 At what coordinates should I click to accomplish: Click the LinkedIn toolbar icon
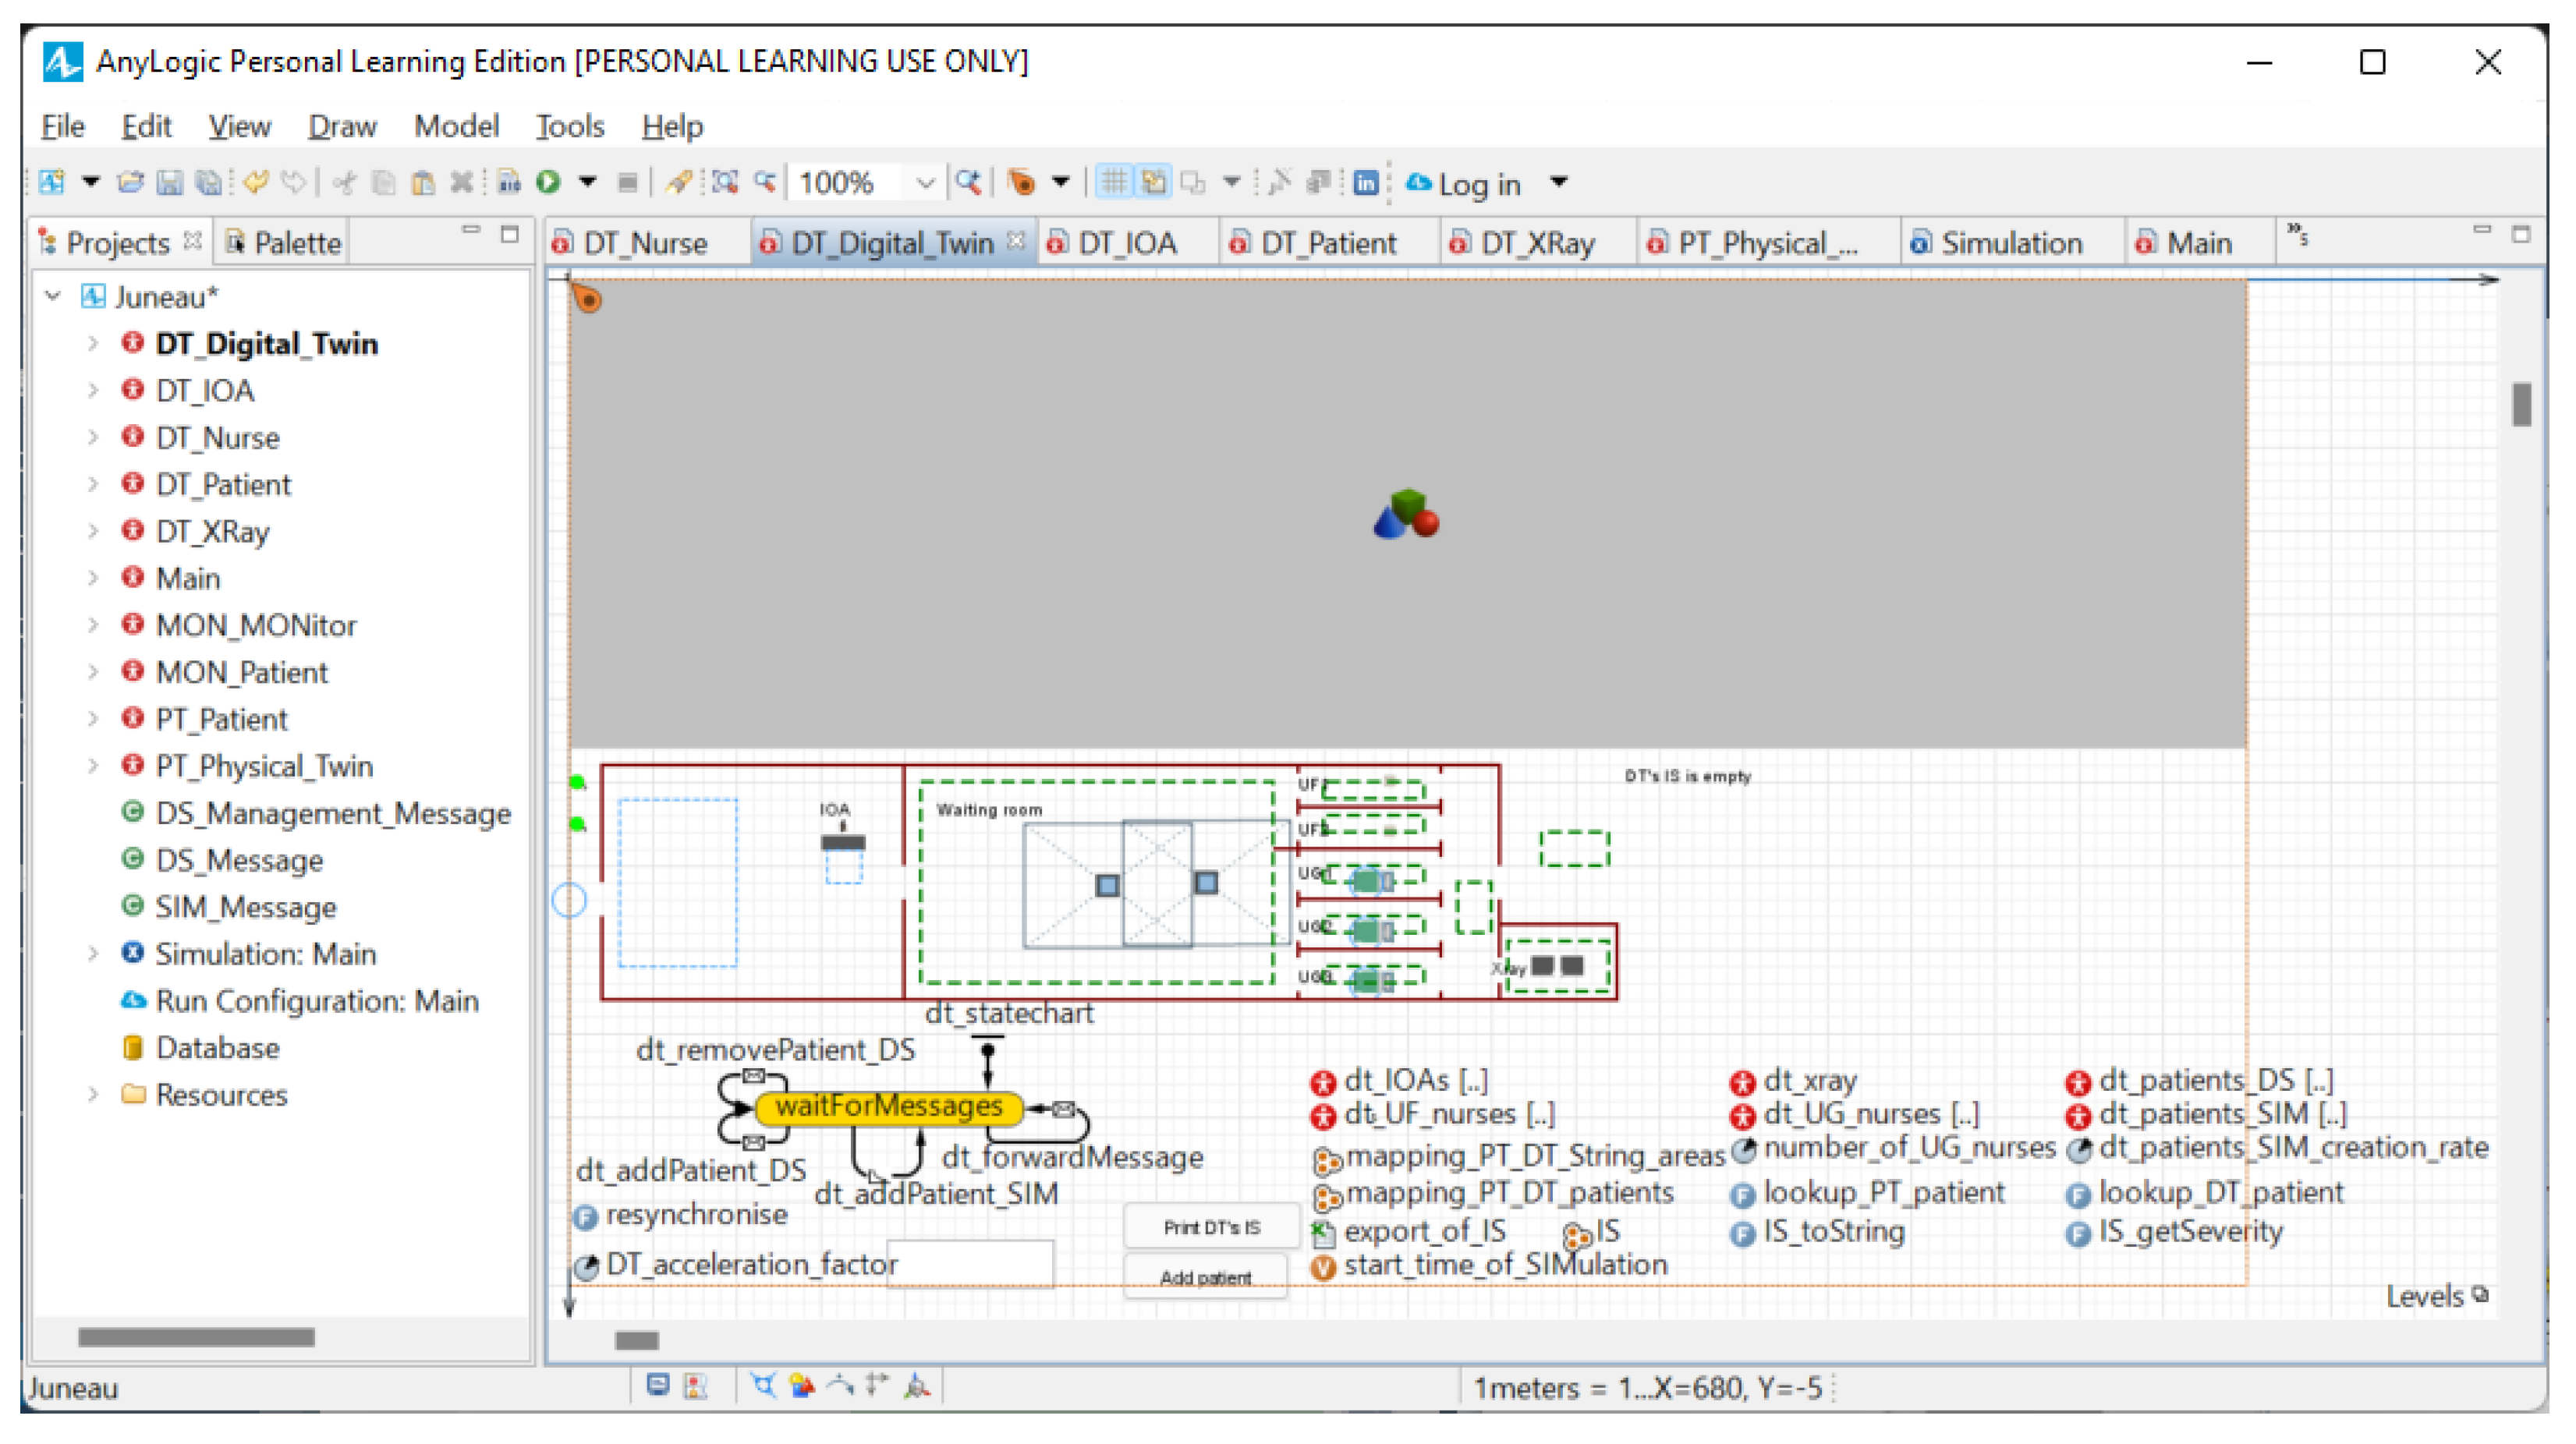click(1365, 183)
